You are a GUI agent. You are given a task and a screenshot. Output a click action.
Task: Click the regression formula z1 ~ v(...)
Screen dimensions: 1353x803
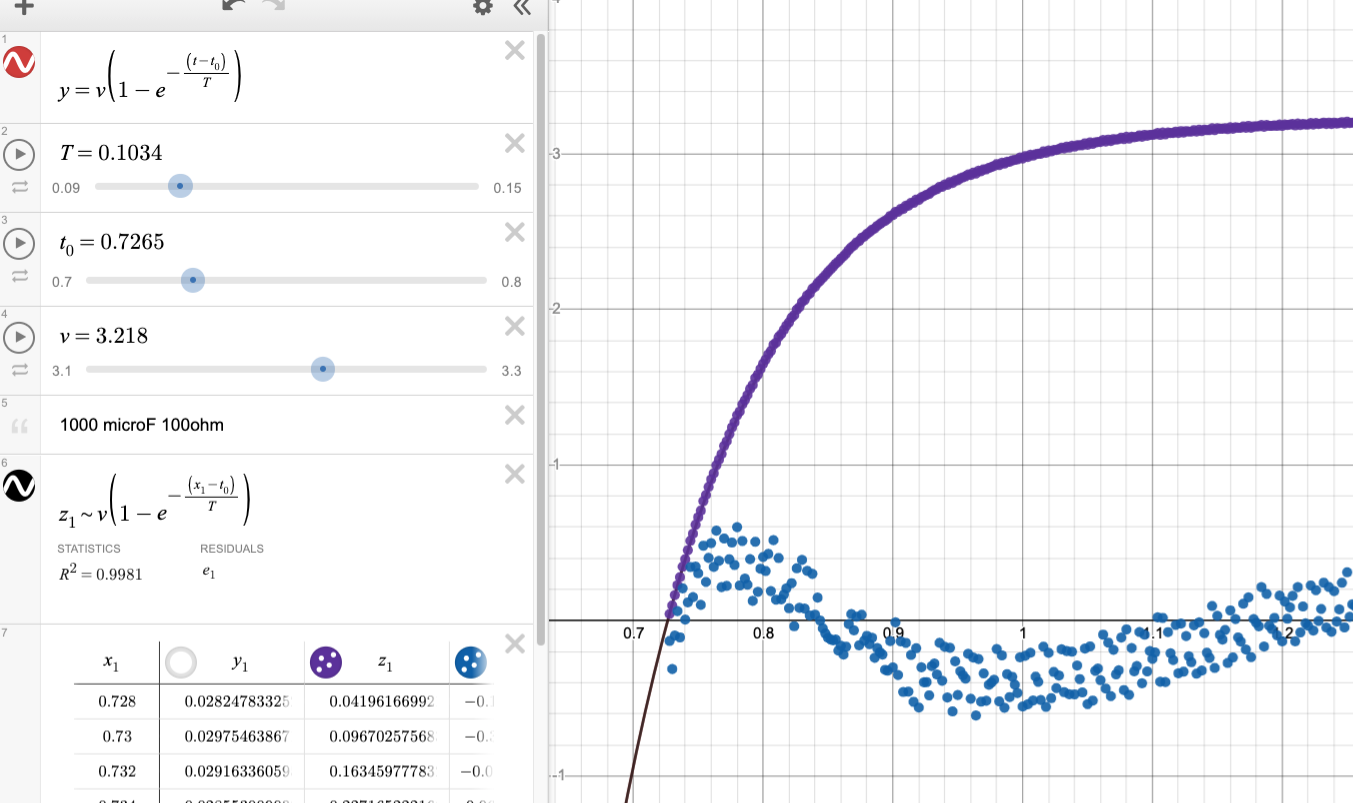[x=154, y=500]
